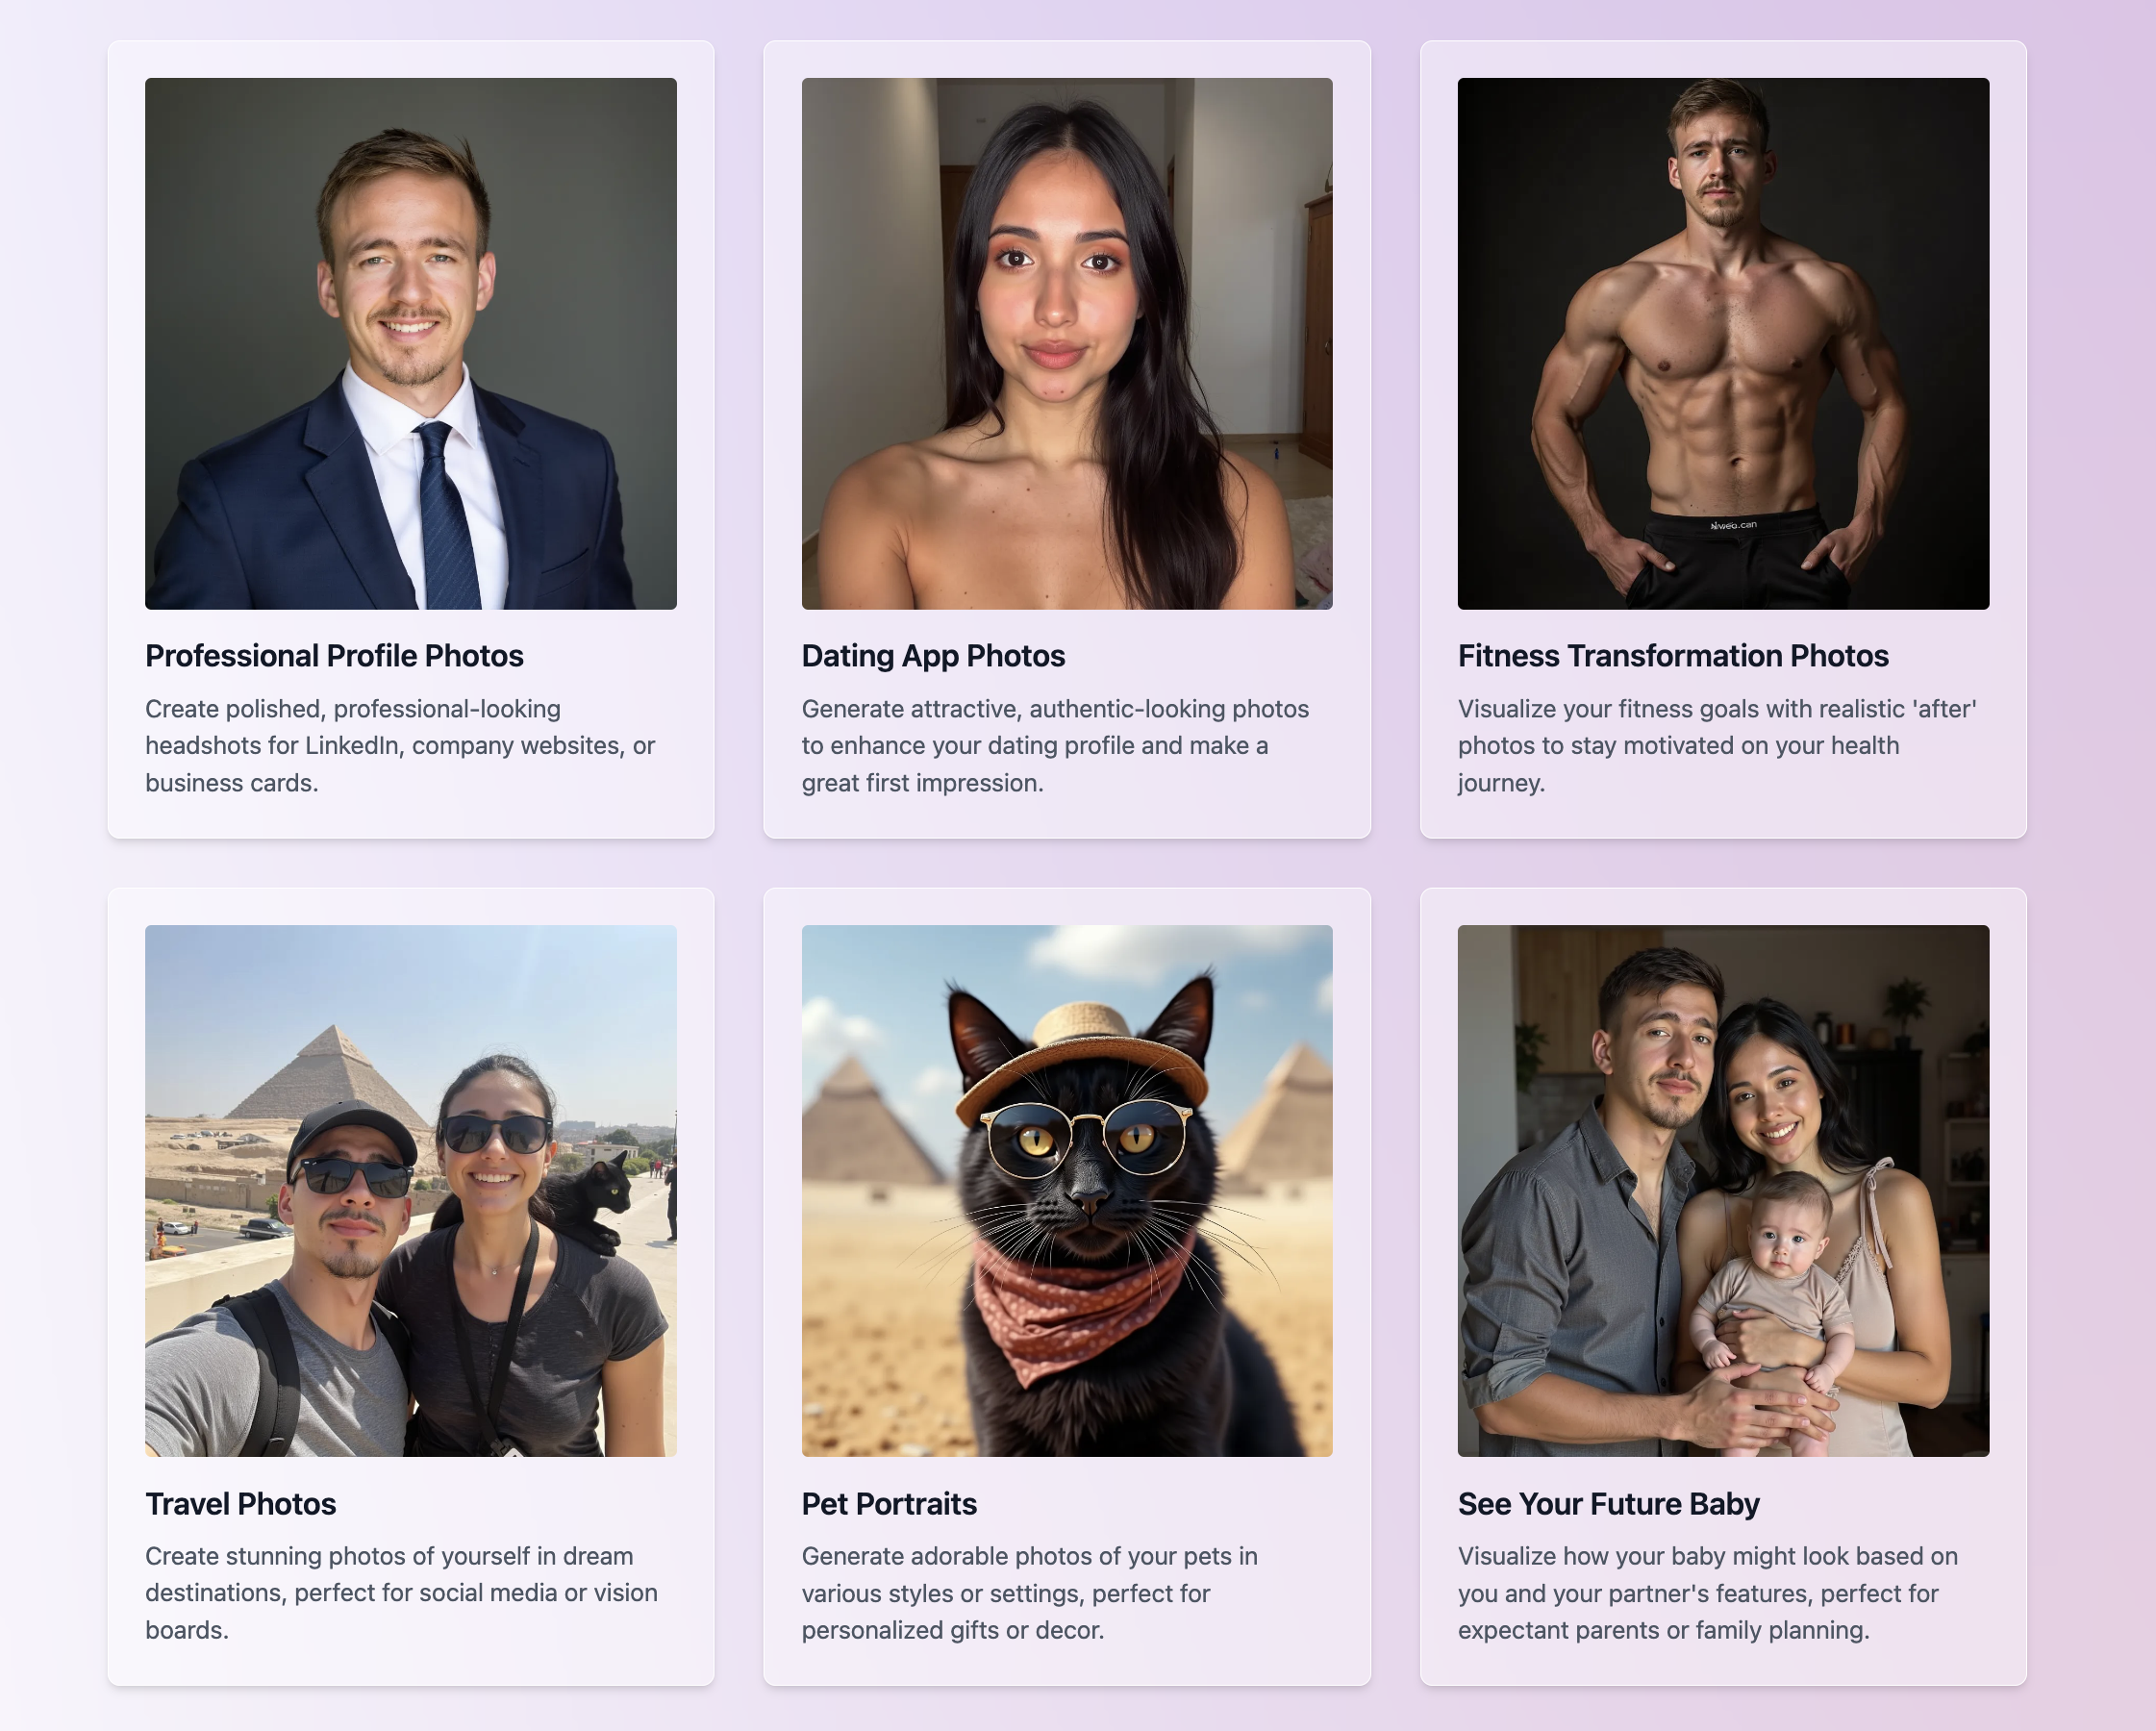Select the Travel Photos heading
The width and height of the screenshot is (2156, 1731).
click(x=240, y=1503)
